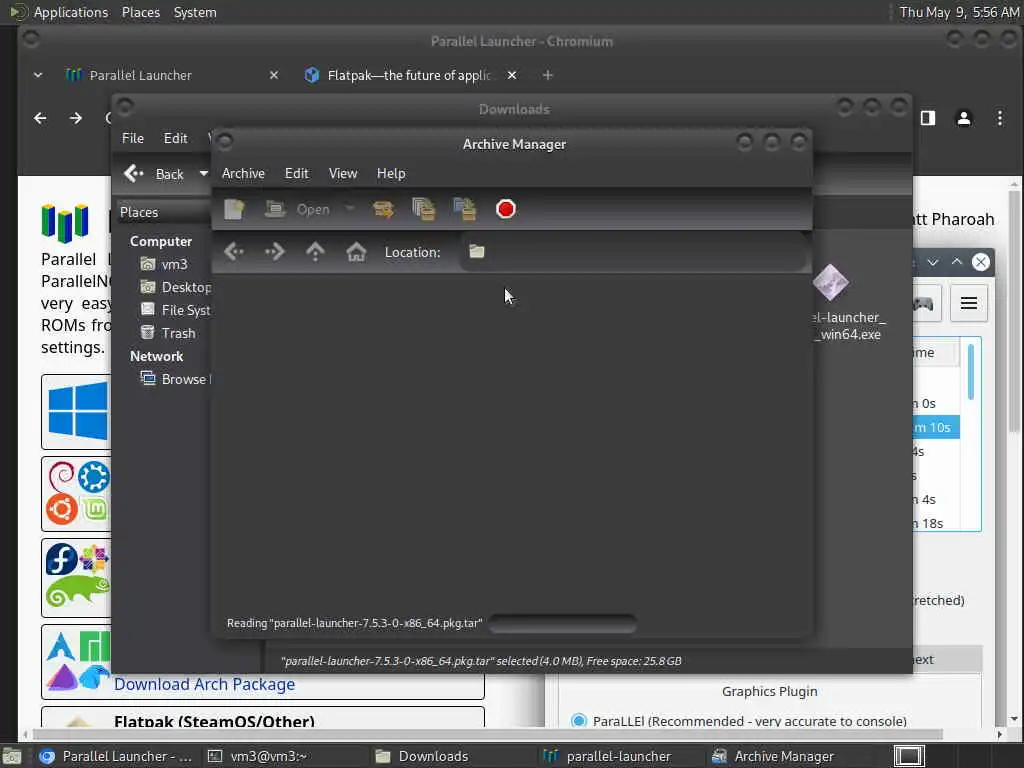This screenshot has height=768, width=1024.
Task: Select ParaLLEl graphics plugin radio button
Action: point(579,721)
